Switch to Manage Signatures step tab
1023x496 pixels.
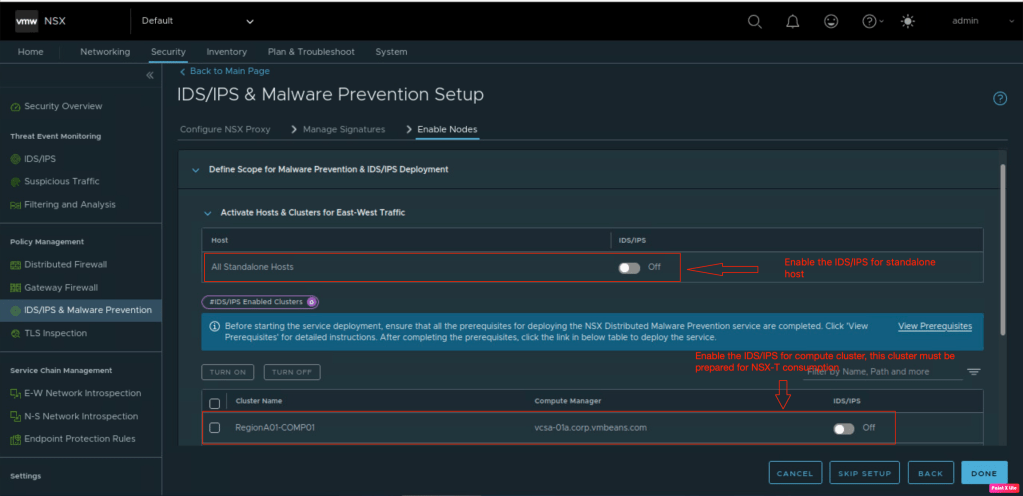coord(344,130)
